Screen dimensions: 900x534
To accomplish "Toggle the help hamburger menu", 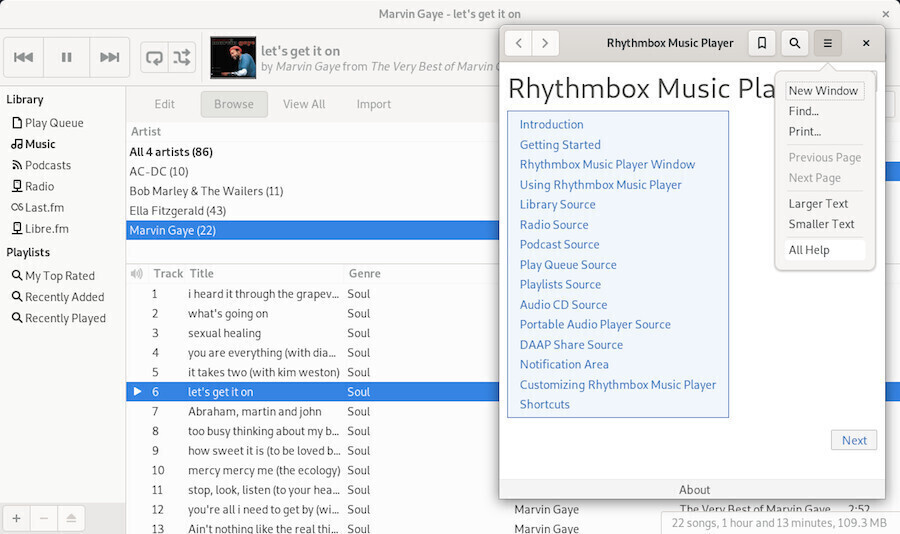I will (827, 43).
